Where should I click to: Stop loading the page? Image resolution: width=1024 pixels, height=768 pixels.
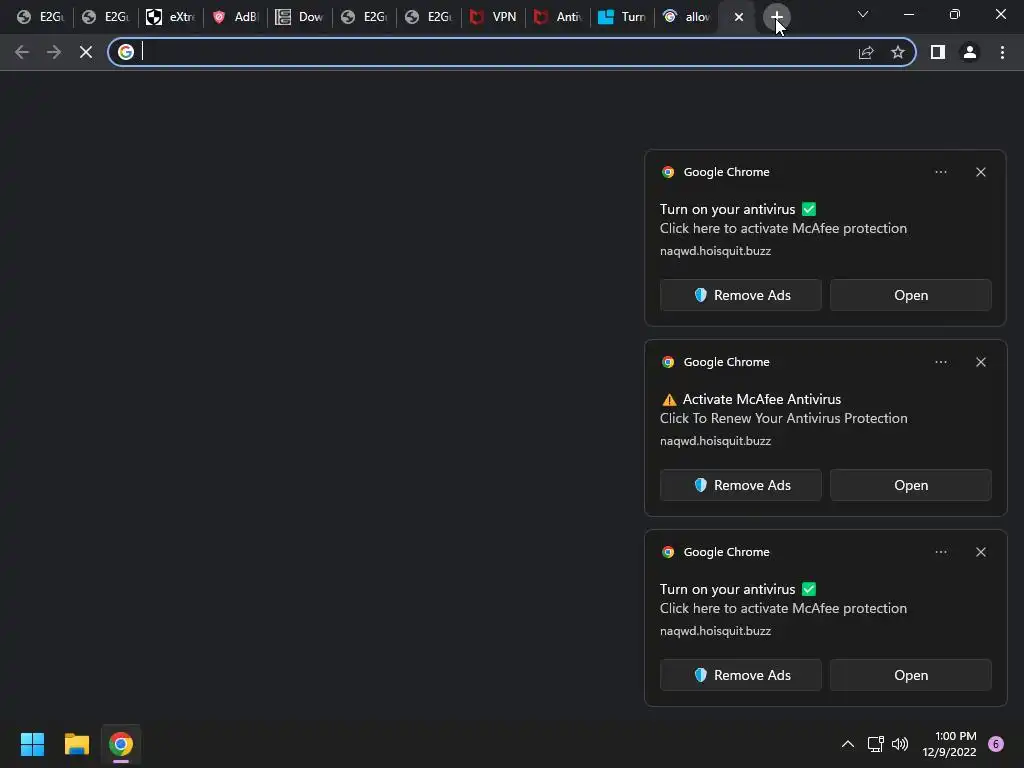point(86,52)
